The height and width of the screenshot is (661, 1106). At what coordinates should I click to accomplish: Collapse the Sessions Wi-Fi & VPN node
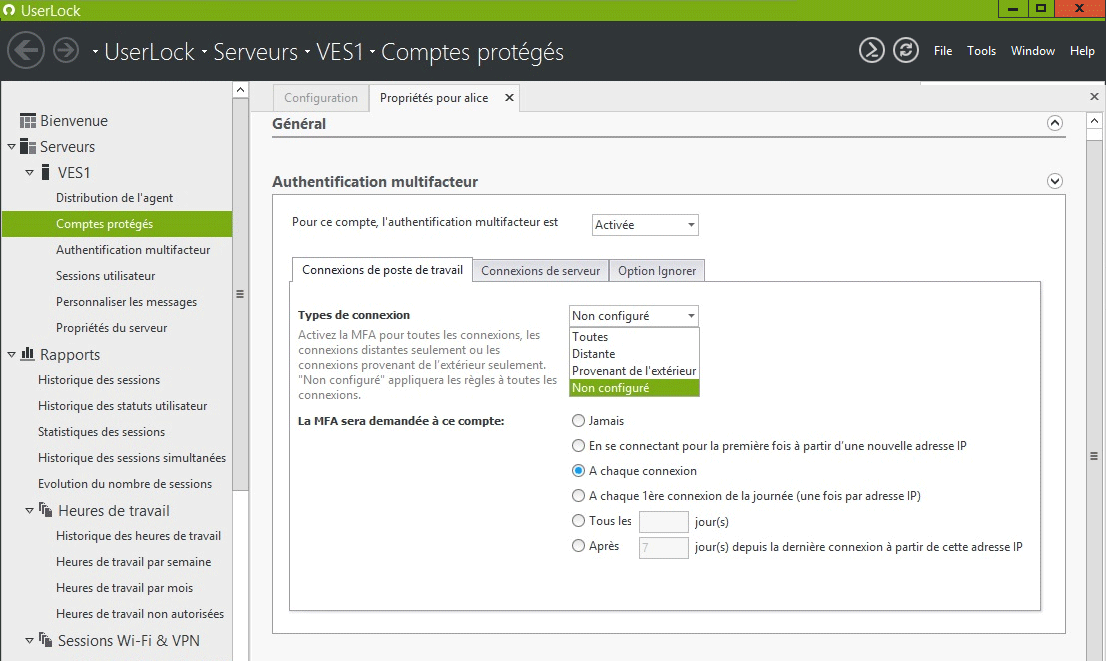click(30, 641)
